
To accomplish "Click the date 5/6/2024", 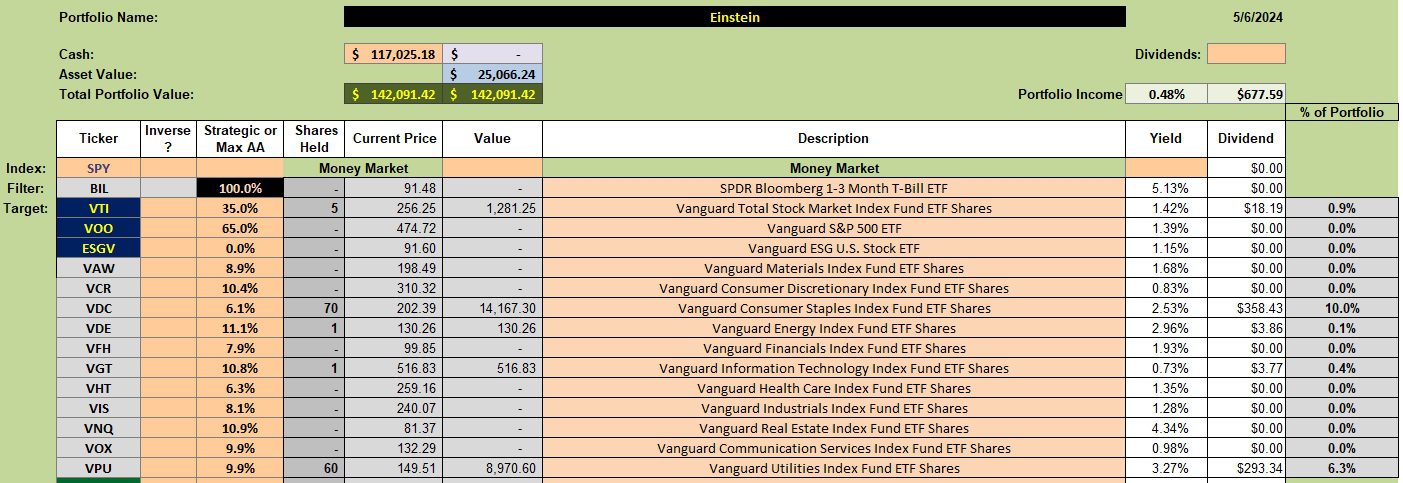I will 1259,17.
